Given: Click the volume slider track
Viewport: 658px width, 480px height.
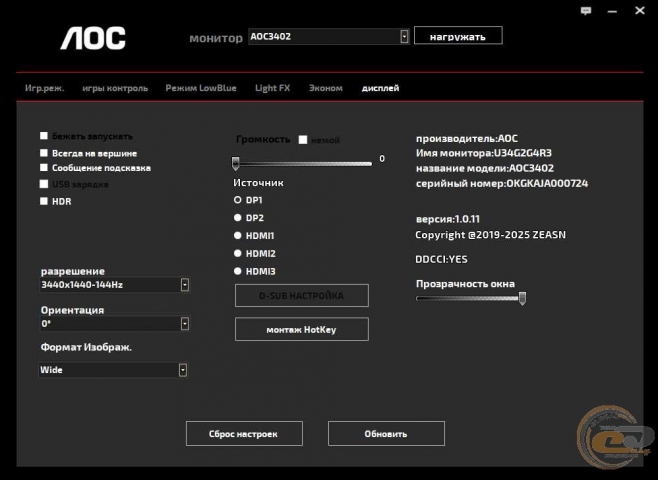Looking at the screenshot, I should click(x=303, y=164).
